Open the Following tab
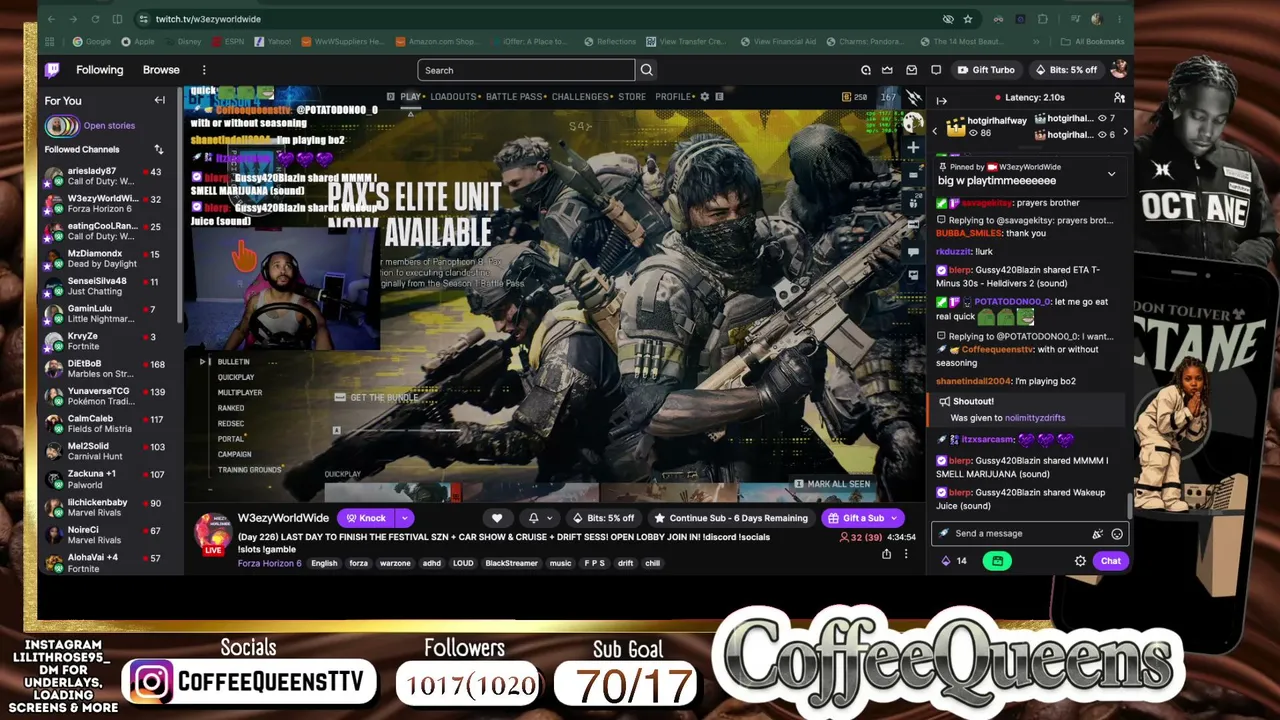The image size is (1280, 720). pyautogui.click(x=100, y=70)
